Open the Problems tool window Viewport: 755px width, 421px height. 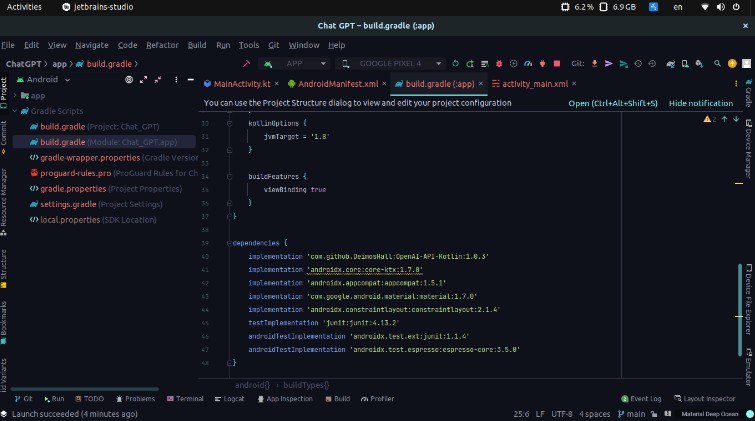[135, 399]
